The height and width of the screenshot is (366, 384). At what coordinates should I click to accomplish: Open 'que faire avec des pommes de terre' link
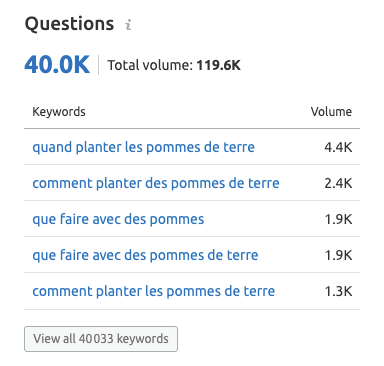click(145, 255)
